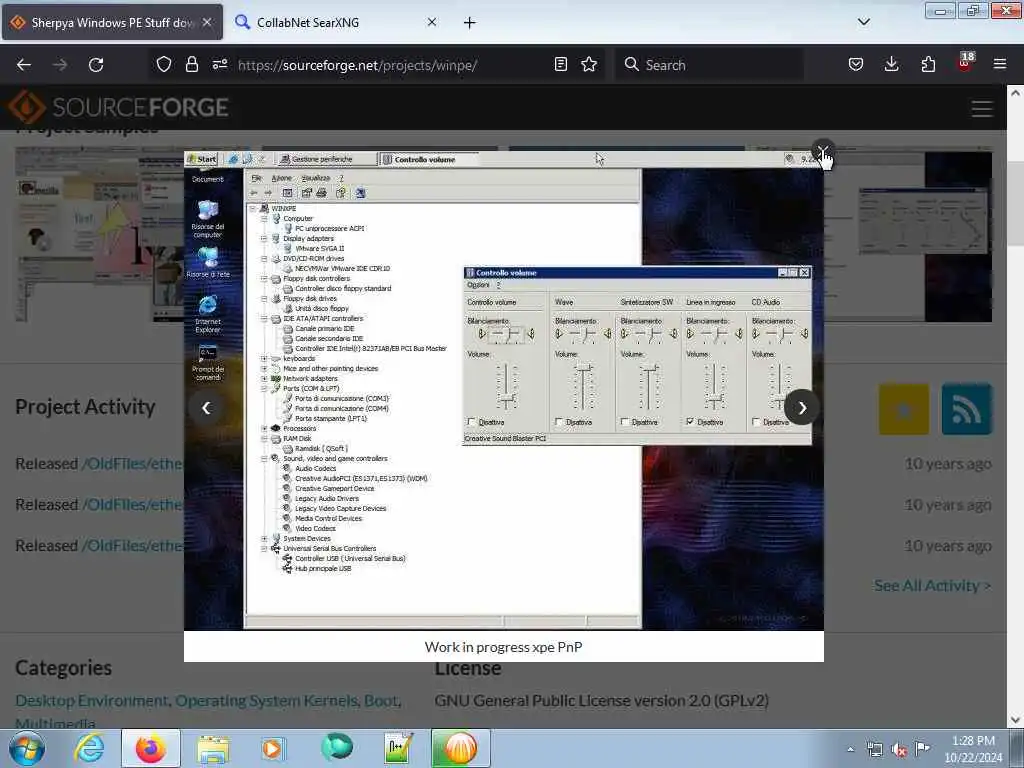Open the Action Center flag icon
Viewport: 1024px width, 768px height.
click(x=922, y=749)
